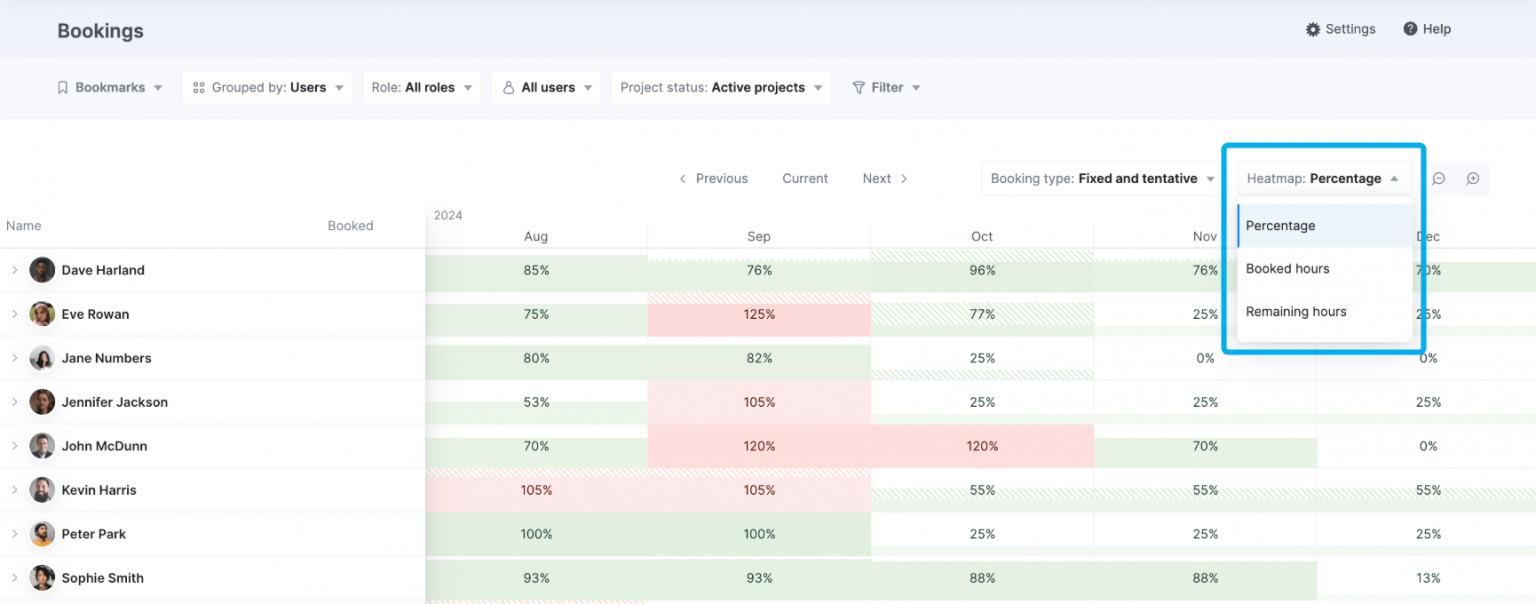Click Eve Rowan's profile picture
This screenshot has width=1536, height=604.
coord(42,314)
